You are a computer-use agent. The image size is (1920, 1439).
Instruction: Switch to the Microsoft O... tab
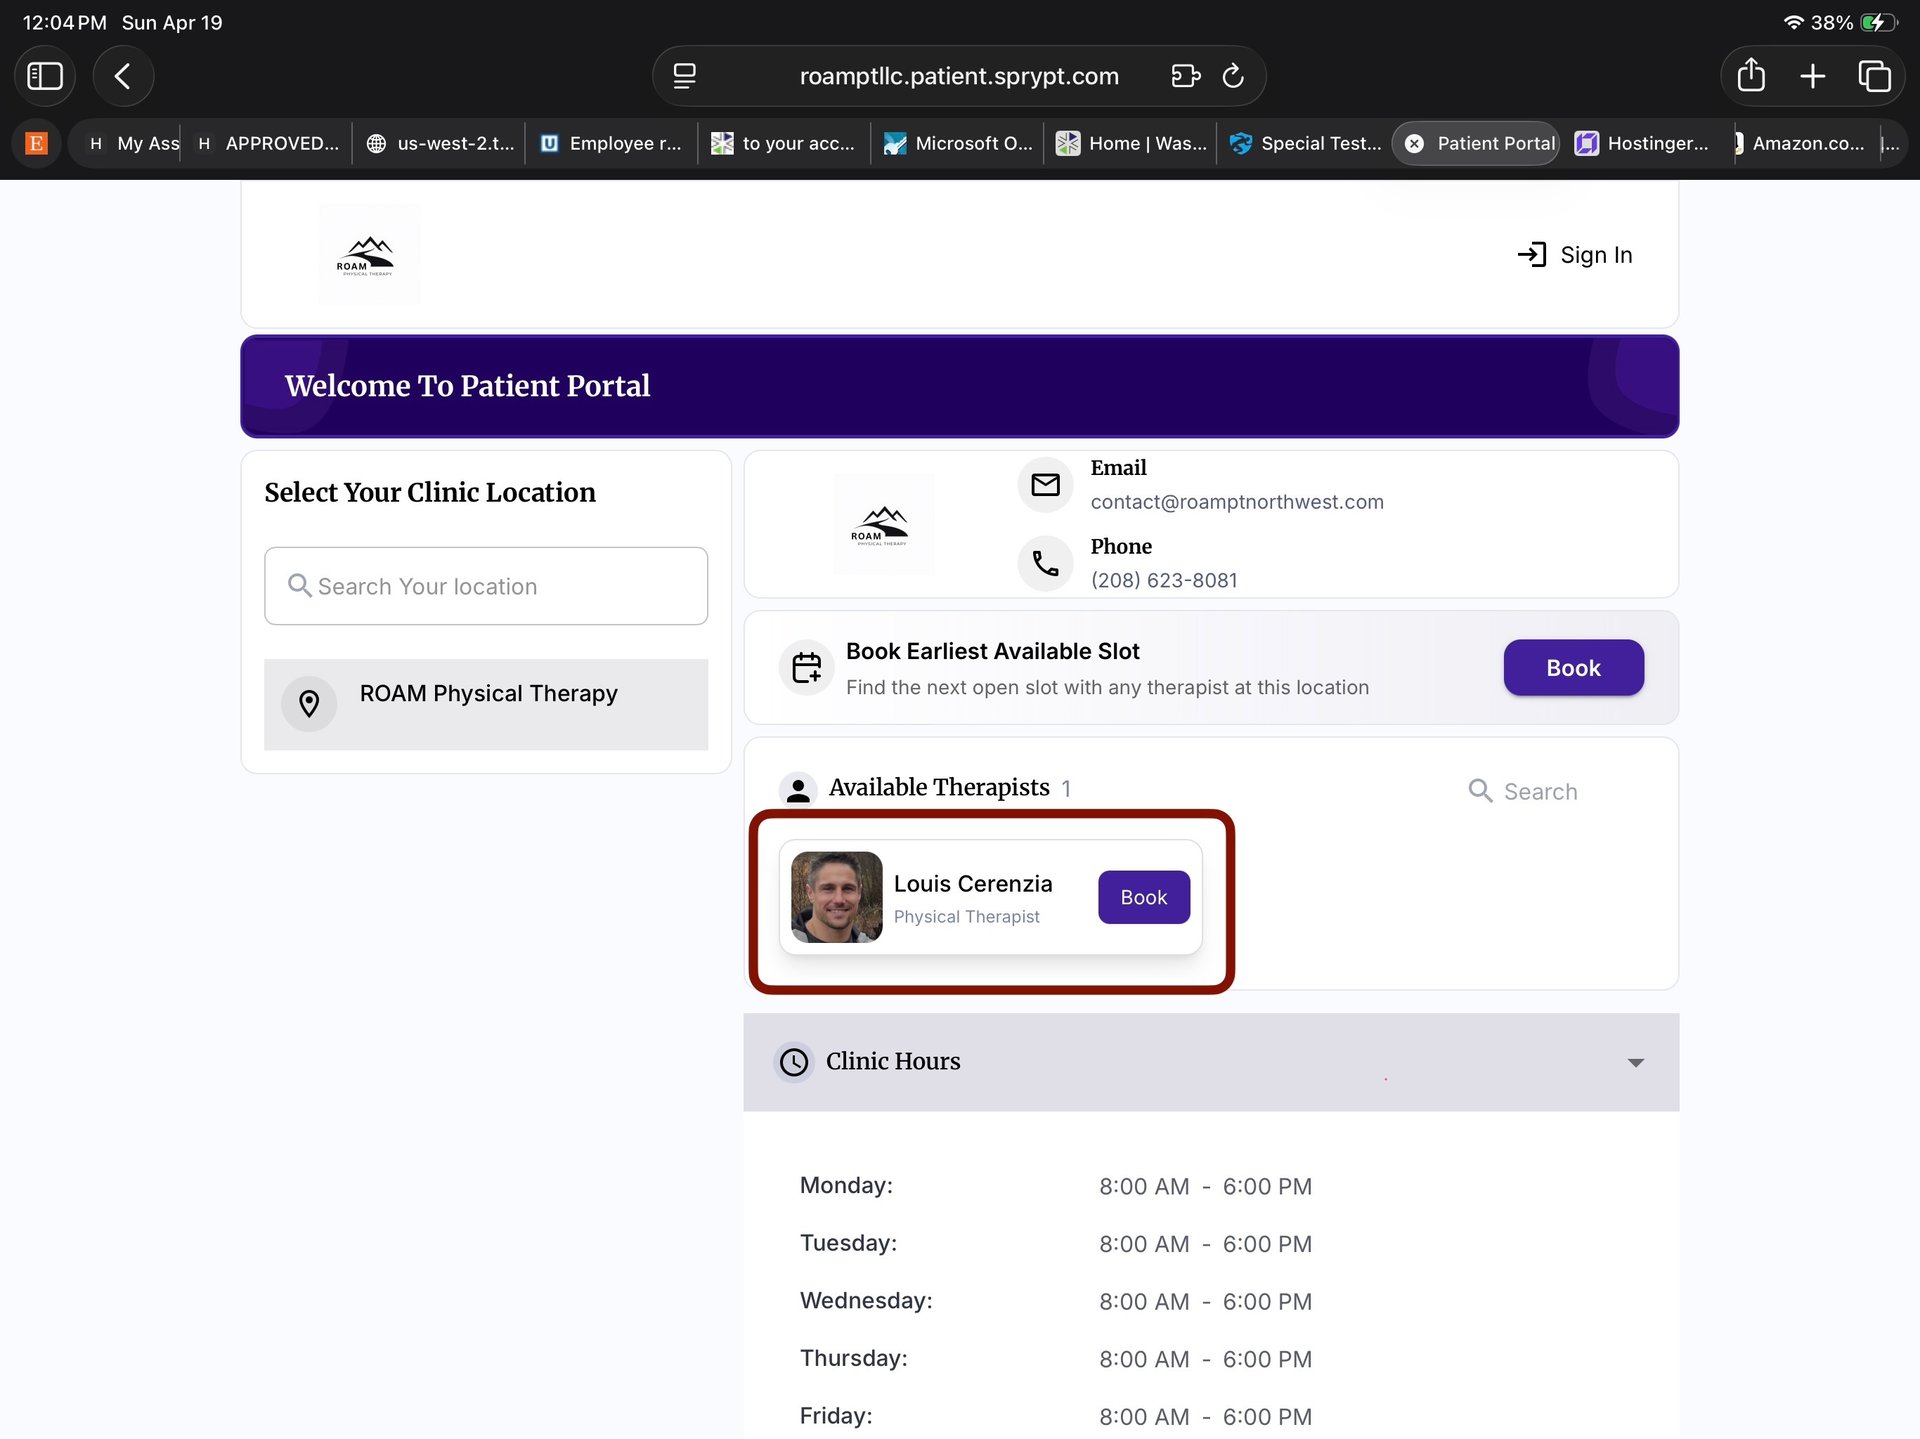tap(958, 143)
